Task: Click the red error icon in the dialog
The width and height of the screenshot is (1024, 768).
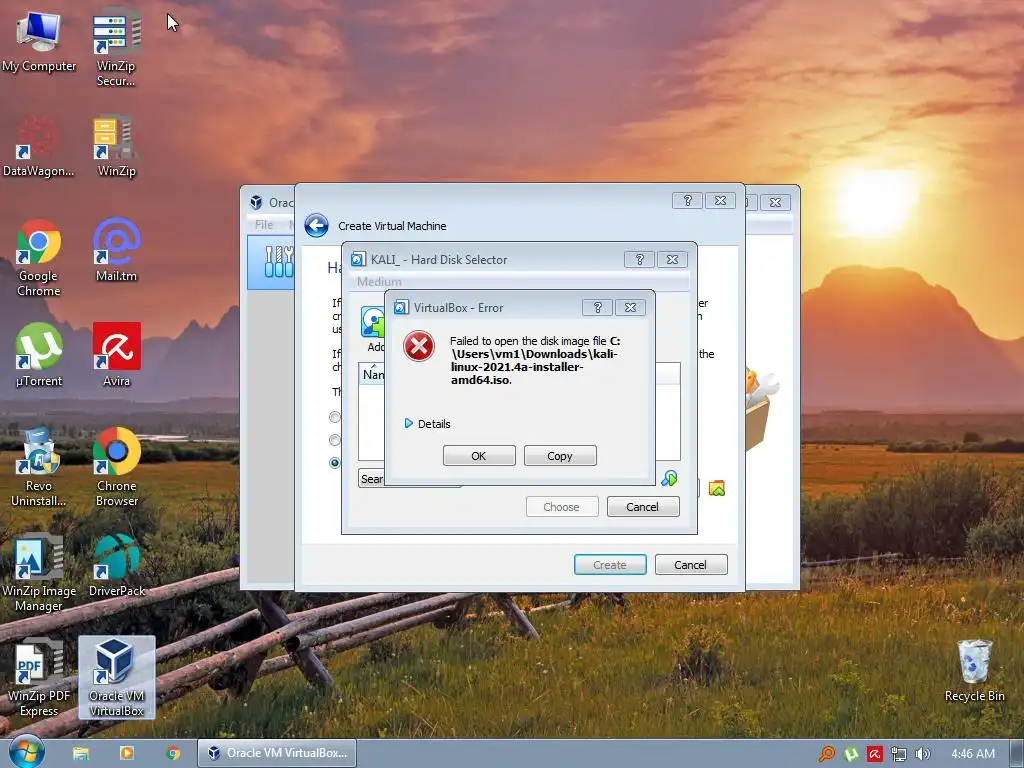Action: 419,346
